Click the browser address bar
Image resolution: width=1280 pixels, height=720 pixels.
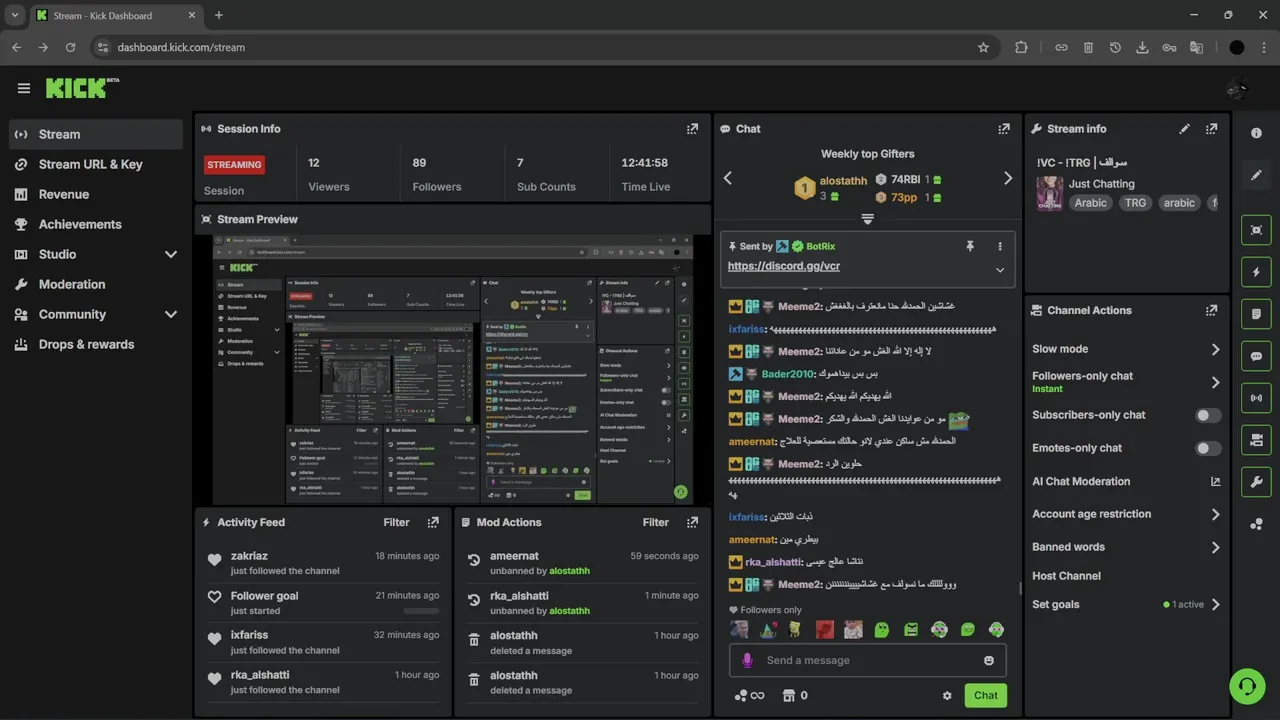click(x=540, y=47)
